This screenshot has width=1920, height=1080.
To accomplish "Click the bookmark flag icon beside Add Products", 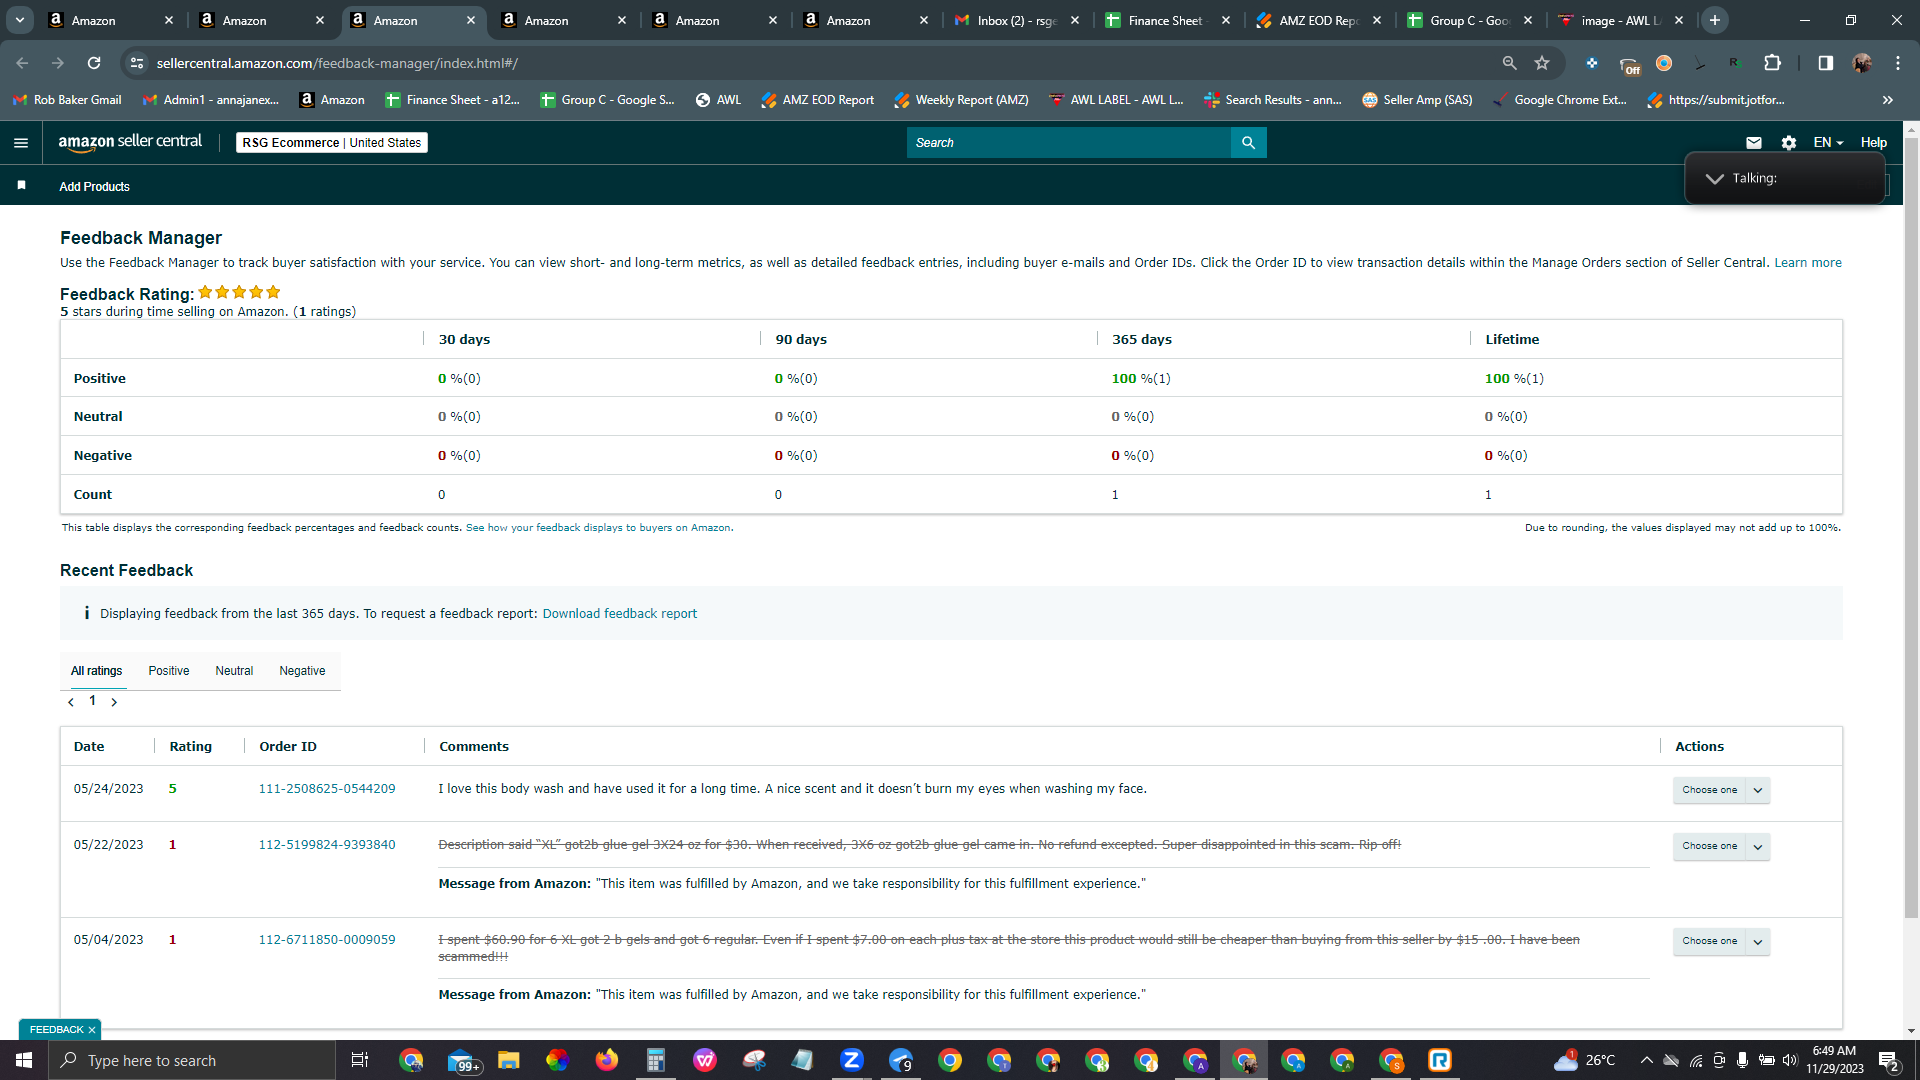I will click(21, 186).
